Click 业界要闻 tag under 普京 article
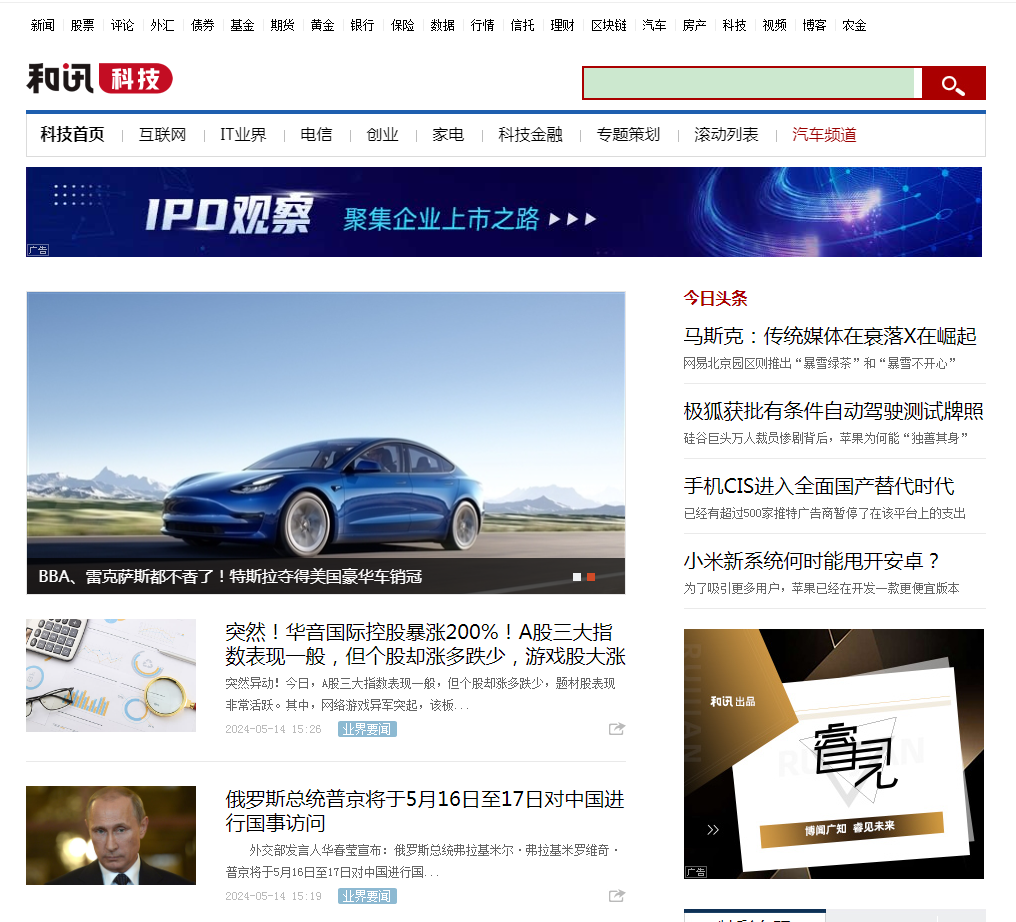Image resolution: width=1016 pixels, height=922 pixels. click(367, 896)
